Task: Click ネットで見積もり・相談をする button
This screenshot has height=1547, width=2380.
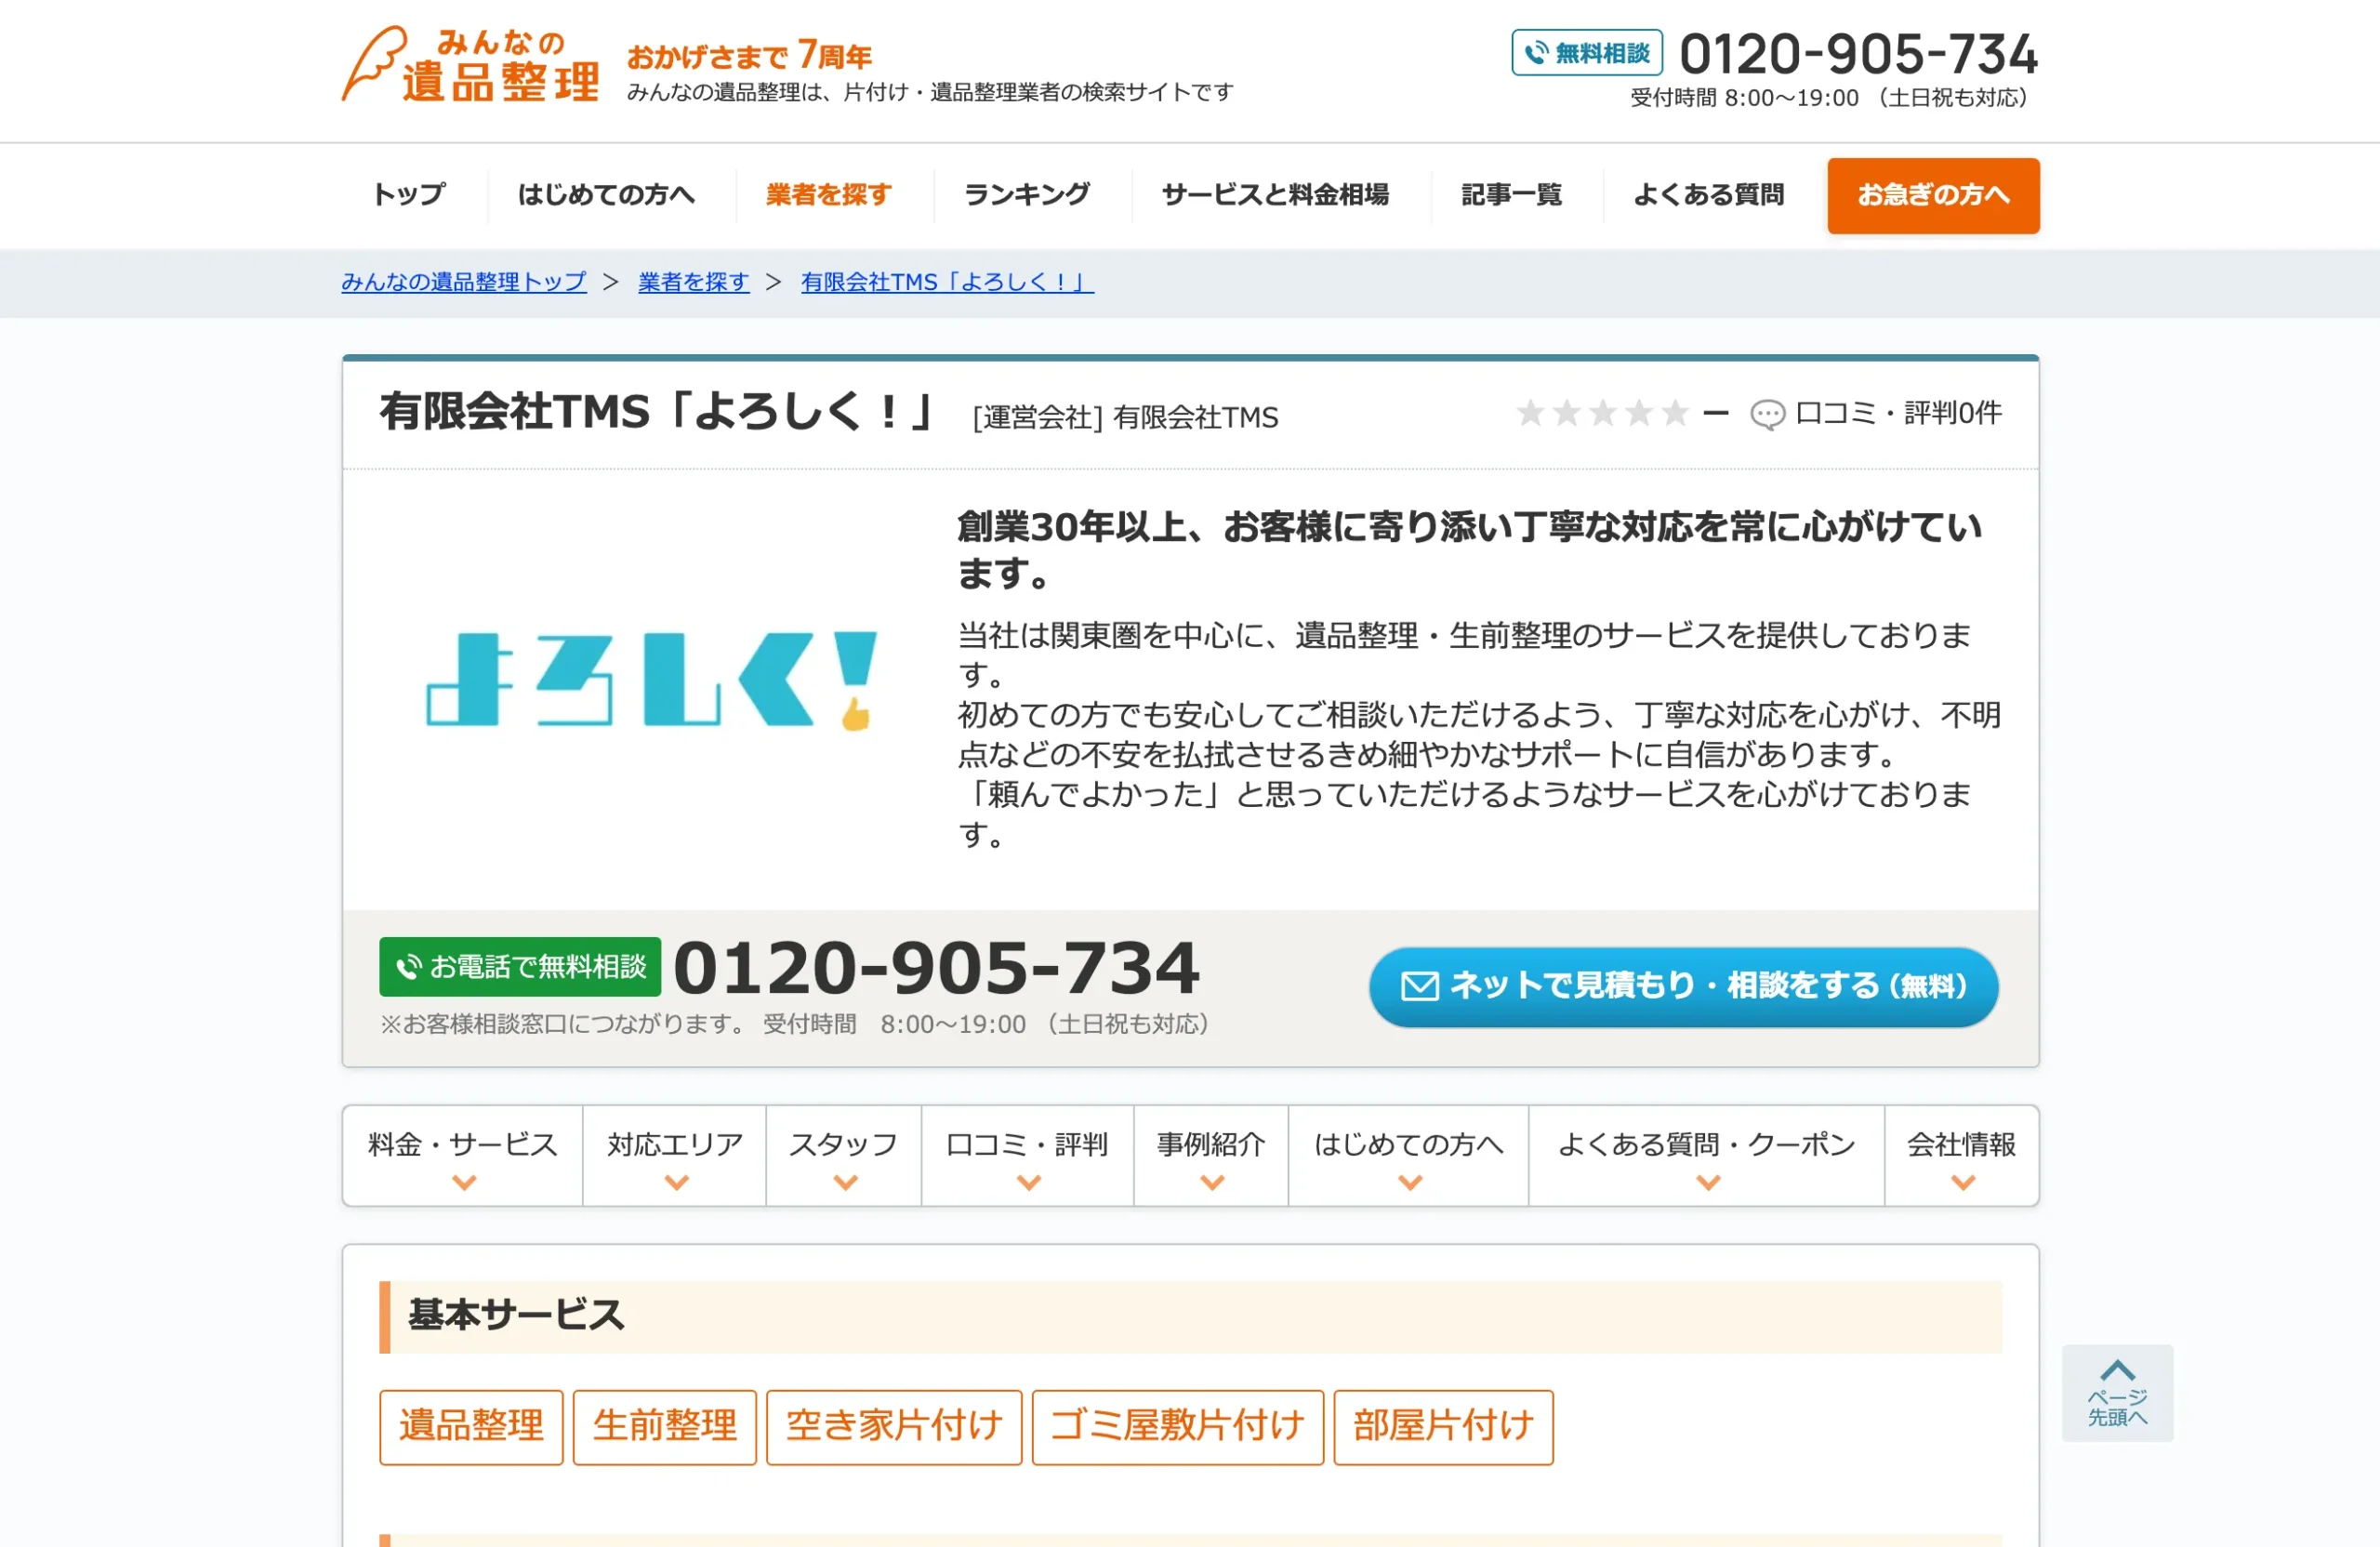Action: click(x=1684, y=987)
